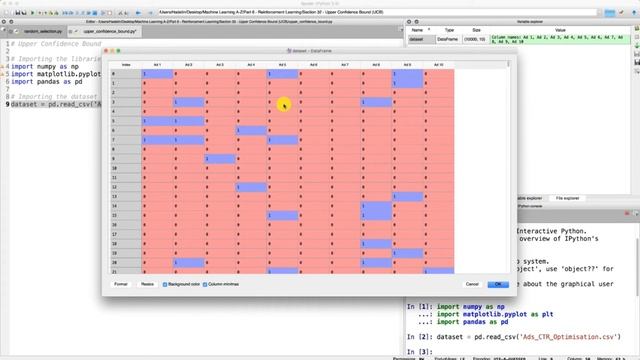Select dataset row in Variable explorer
The height and width of the screenshot is (360, 640).
[x=519, y=40]
